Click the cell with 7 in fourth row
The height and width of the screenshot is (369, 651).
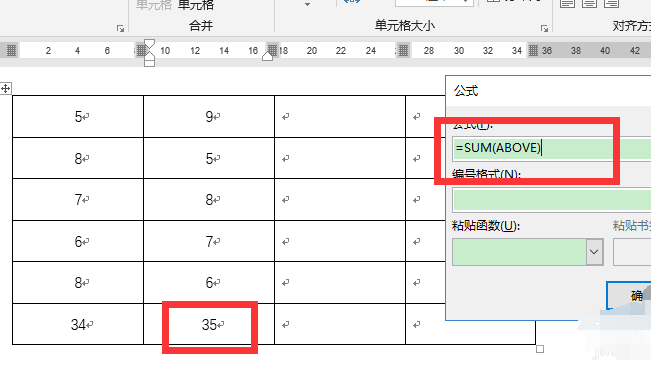tap(209, 241)
